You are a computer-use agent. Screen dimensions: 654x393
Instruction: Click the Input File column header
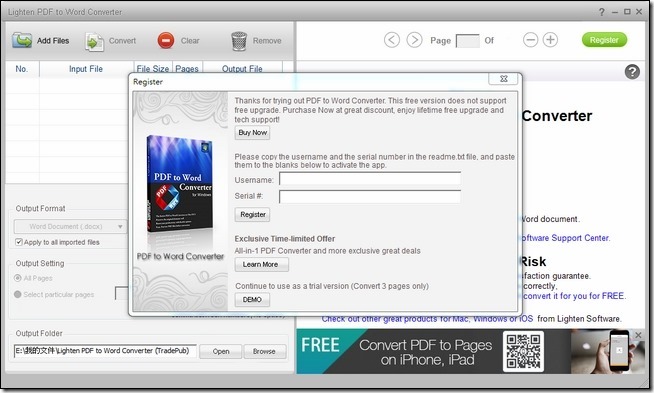coord(86,69)
